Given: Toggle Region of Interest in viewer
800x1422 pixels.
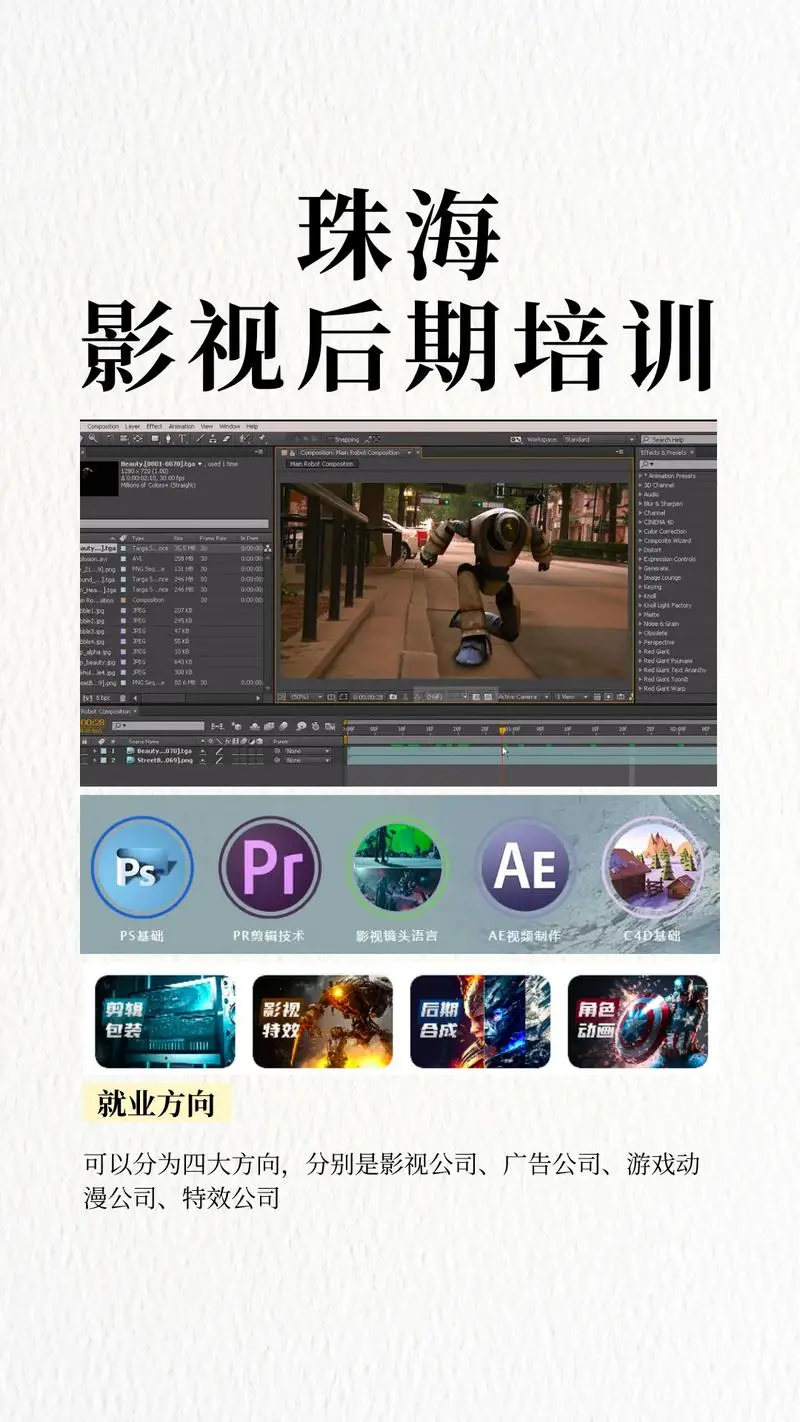Looking at the screenshot, I should click(477, 697).
